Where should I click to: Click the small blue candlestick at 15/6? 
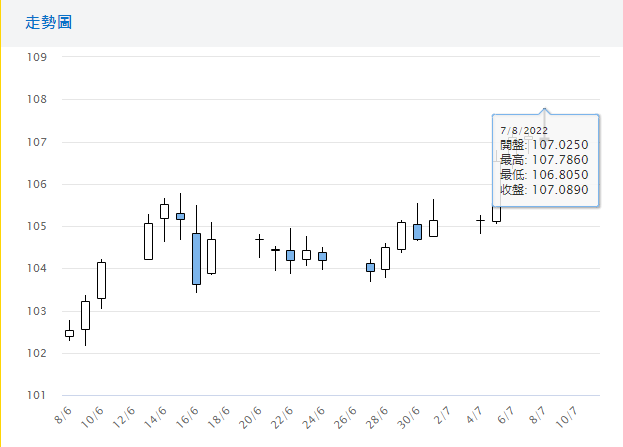pyautogui.click(x=181, y=216)
